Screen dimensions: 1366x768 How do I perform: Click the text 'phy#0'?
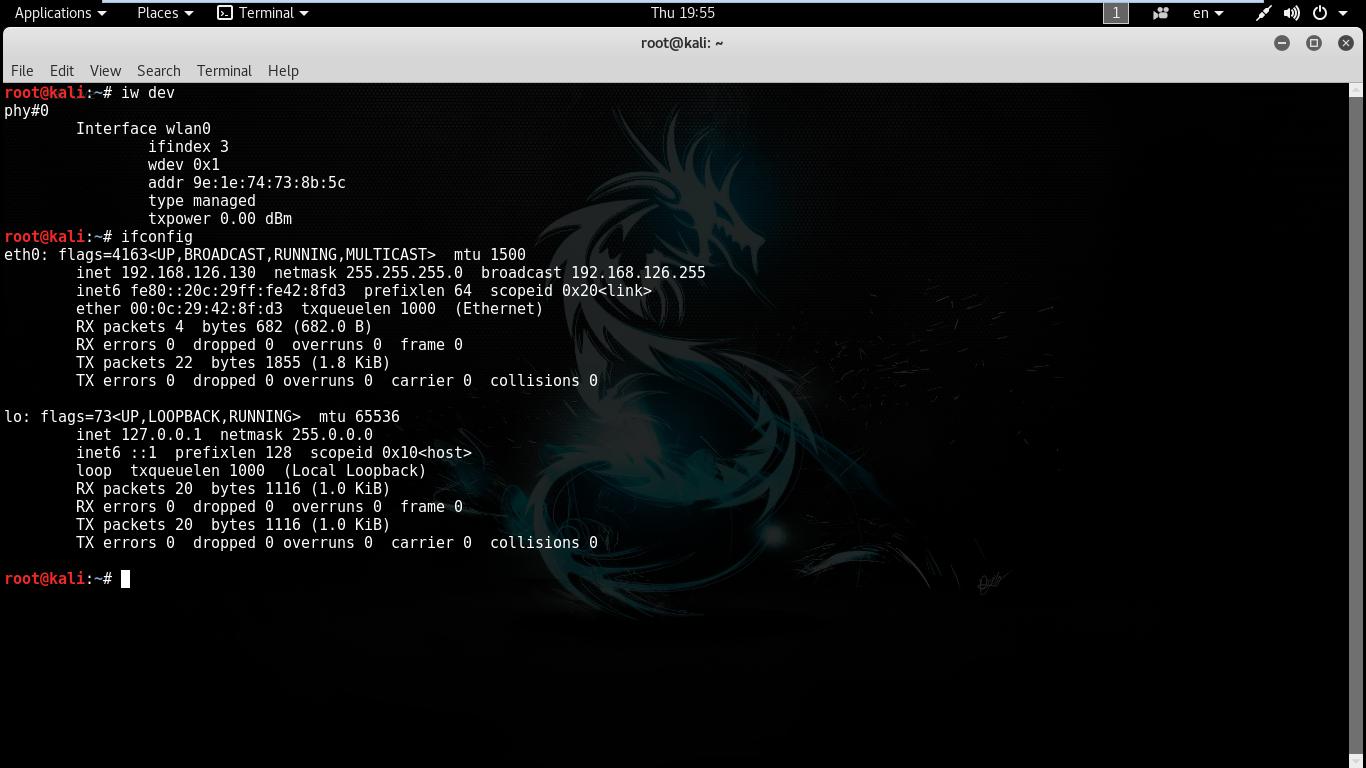point(26,111)
